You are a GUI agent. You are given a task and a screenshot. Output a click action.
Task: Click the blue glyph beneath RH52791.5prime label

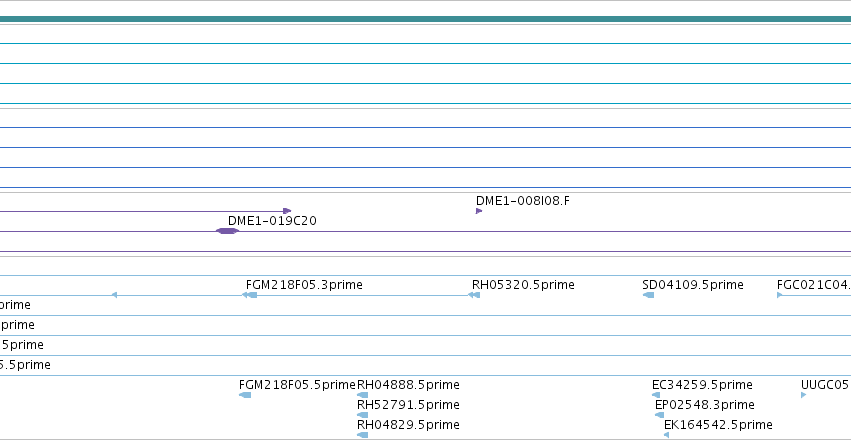click(363, 415)
